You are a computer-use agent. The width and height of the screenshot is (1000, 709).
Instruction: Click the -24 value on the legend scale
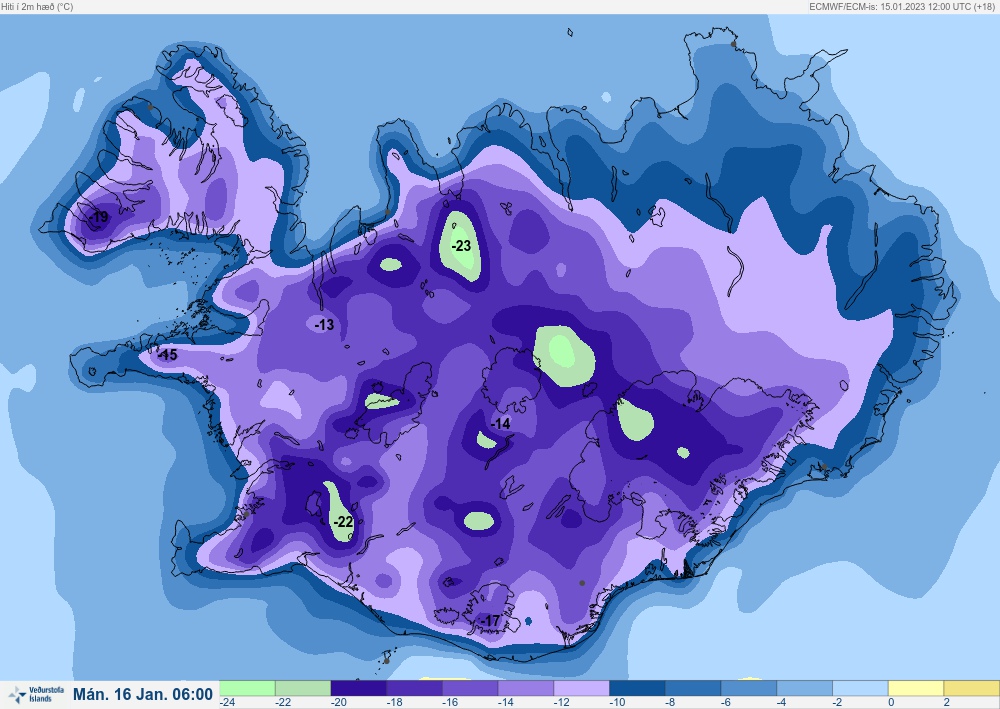click(x=228, y=703)
